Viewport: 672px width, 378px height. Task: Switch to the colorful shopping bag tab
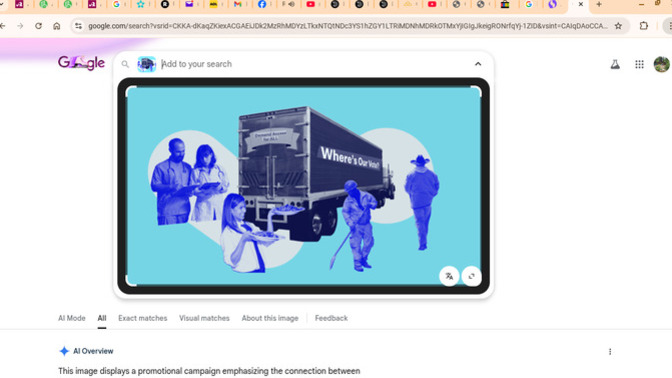(505, 4)
